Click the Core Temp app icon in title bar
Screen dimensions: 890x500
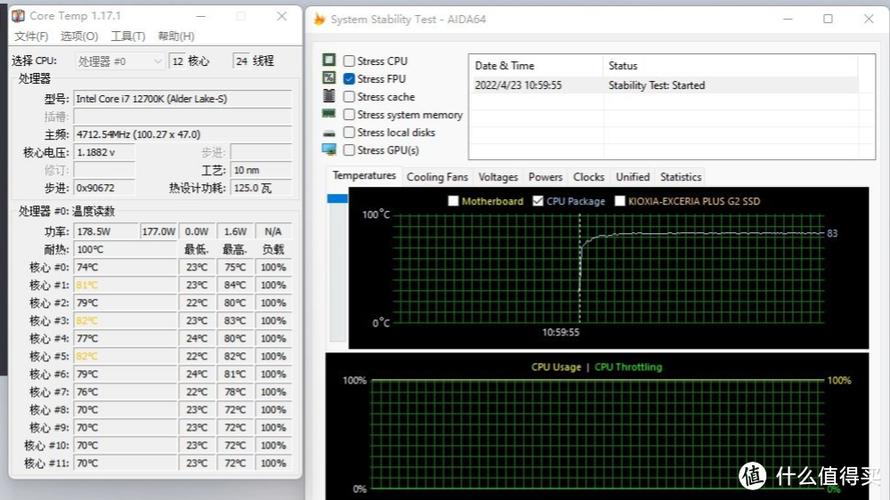point(18,16)
